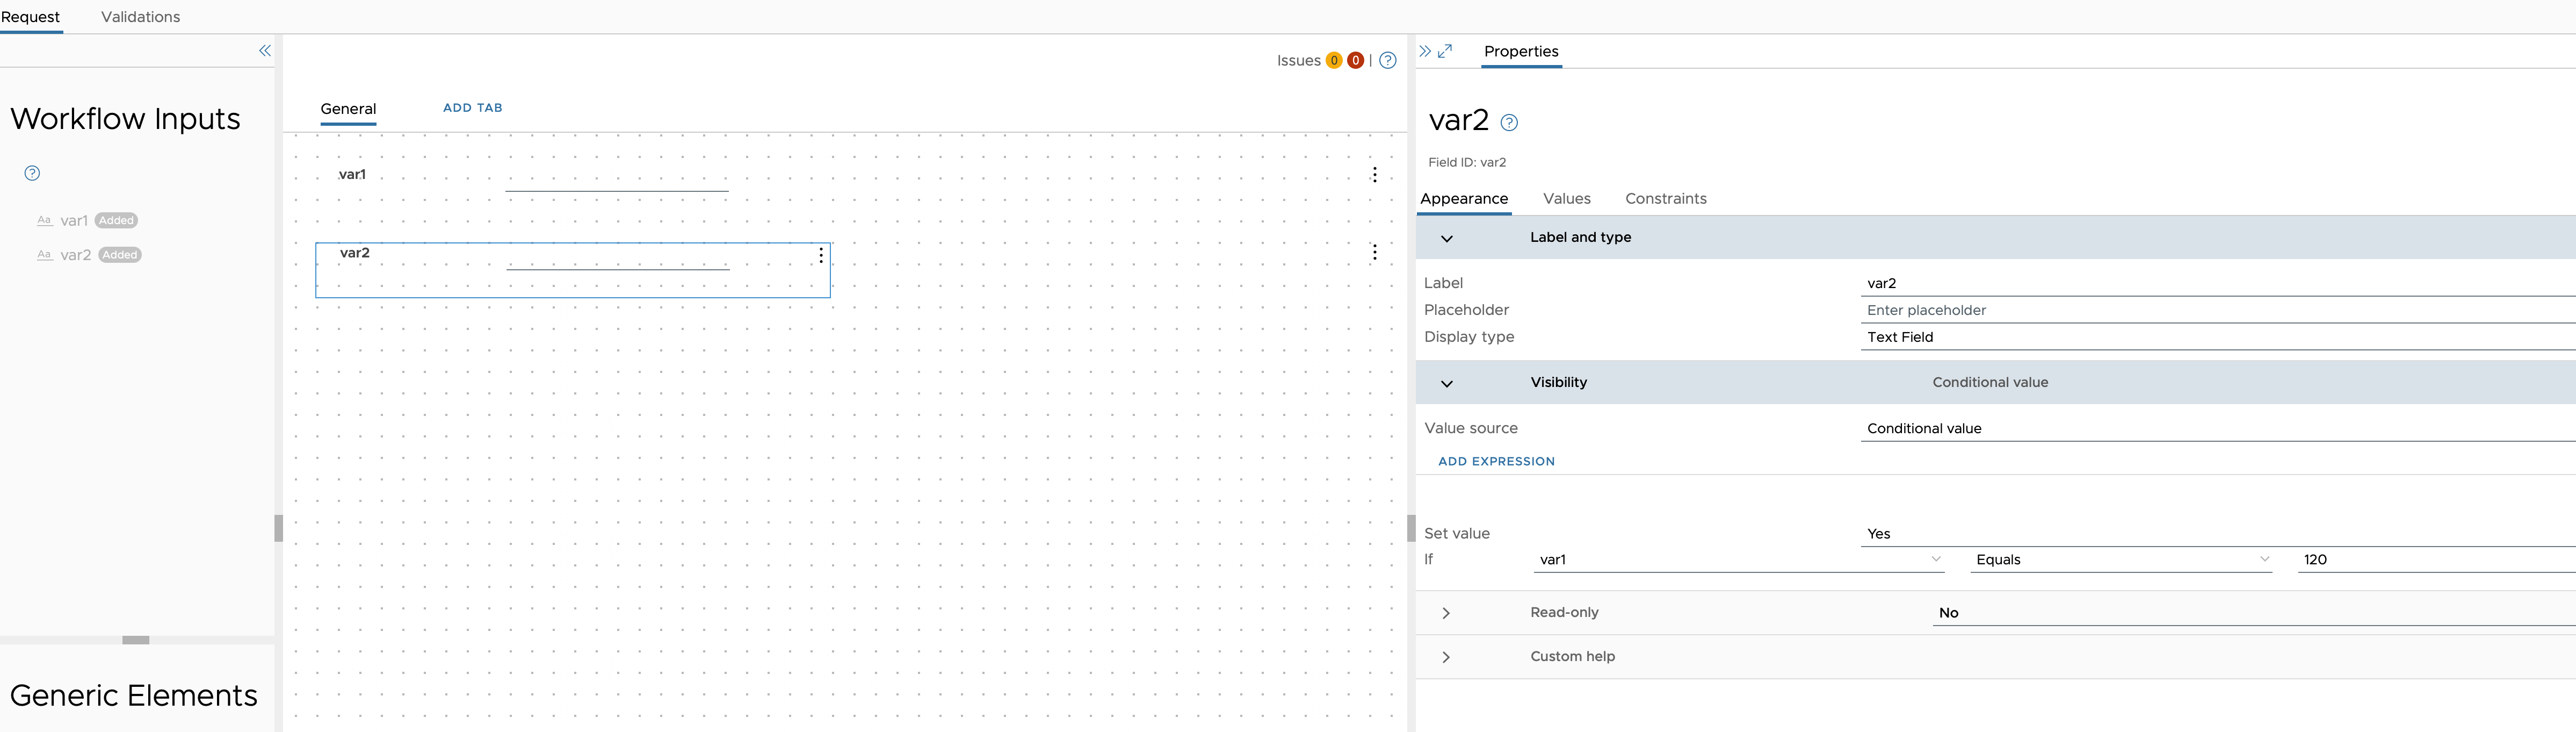The image size is (2576, 732).
Task: Open the kebab menu on the var1 field
Action: coord(1375,174)
